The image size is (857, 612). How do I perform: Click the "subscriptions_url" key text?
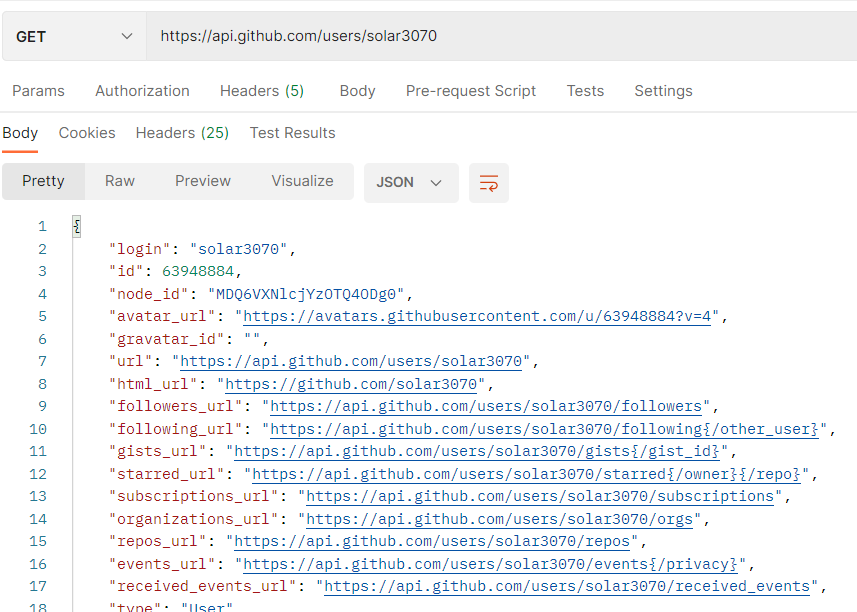point(193,496)
